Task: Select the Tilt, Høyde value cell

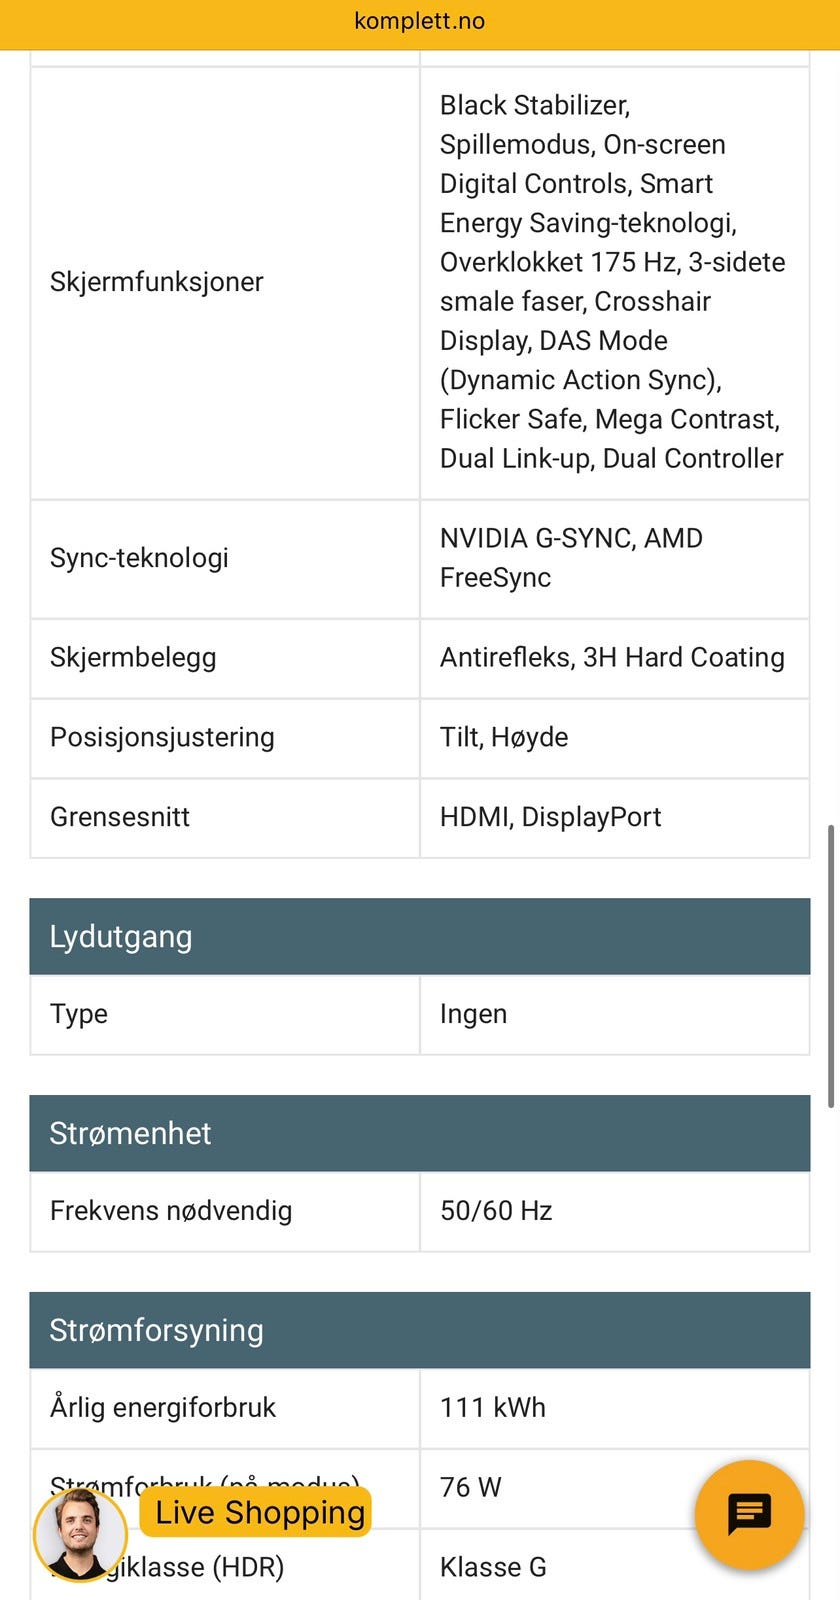Action: (x=504, y=737)
